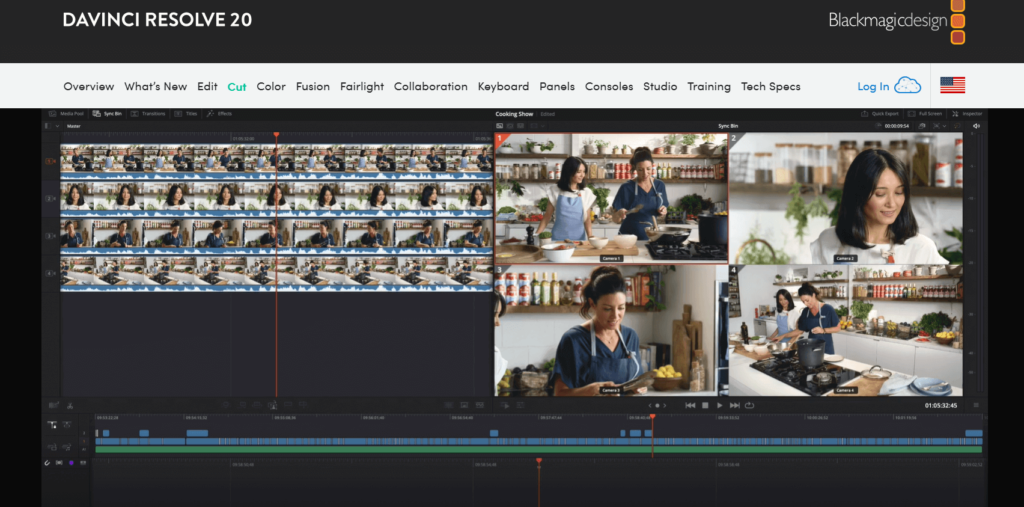Image resolution: width=1024 pixels, height=507 pixels.
Task: Enter Full Screen viewer mode
Action: pos(925,114)
